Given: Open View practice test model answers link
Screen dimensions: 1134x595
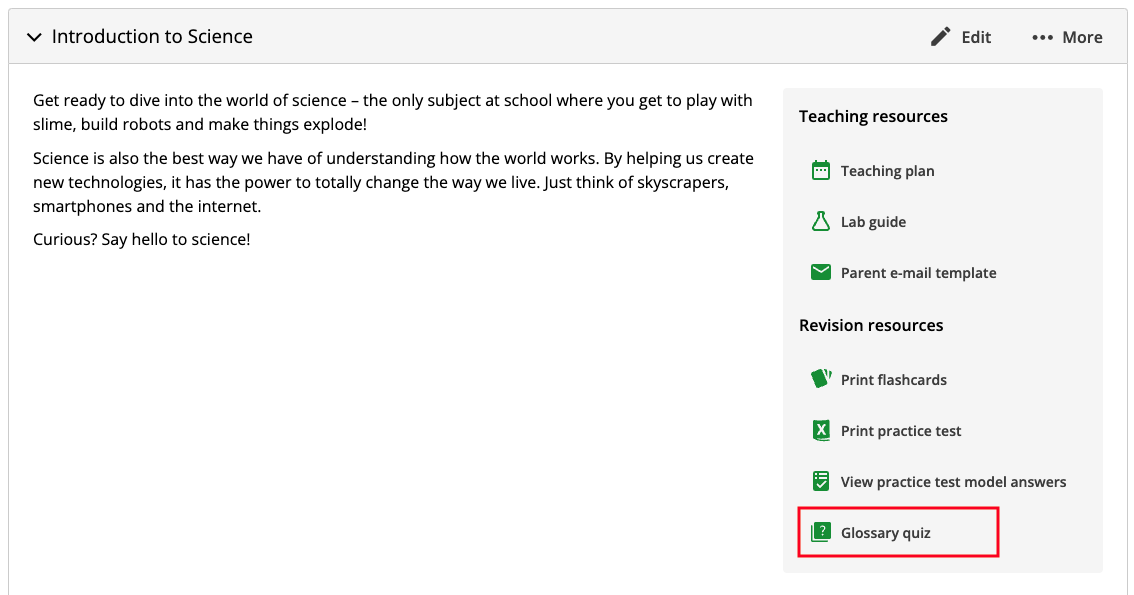Looking at the screenshot, I should (953, 482).
